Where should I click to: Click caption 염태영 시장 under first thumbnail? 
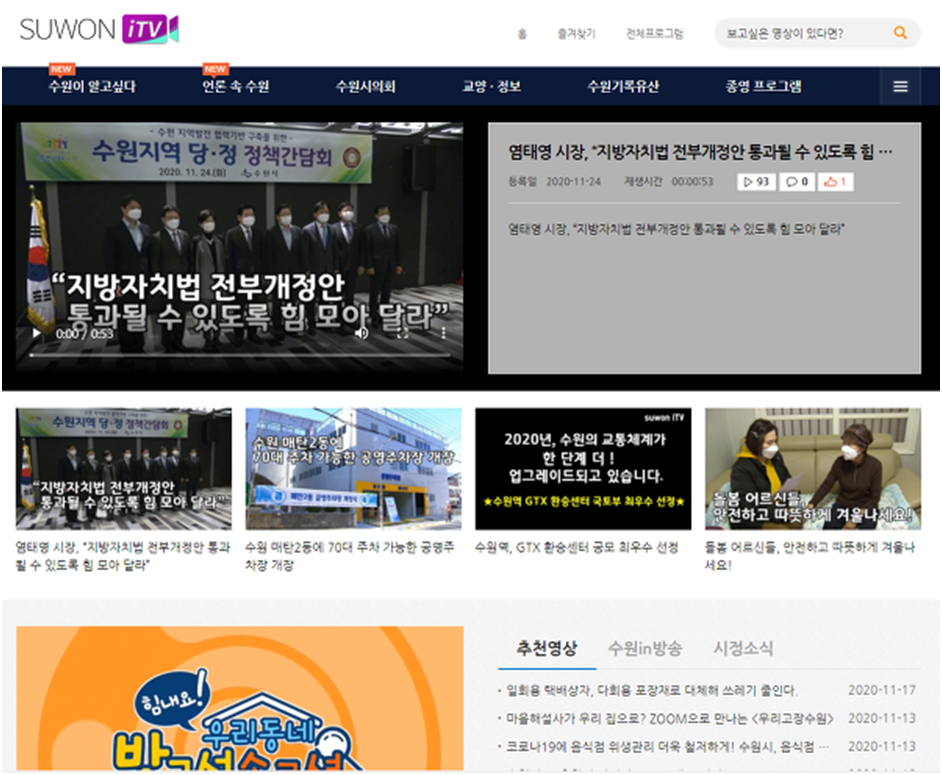point(123,556)
